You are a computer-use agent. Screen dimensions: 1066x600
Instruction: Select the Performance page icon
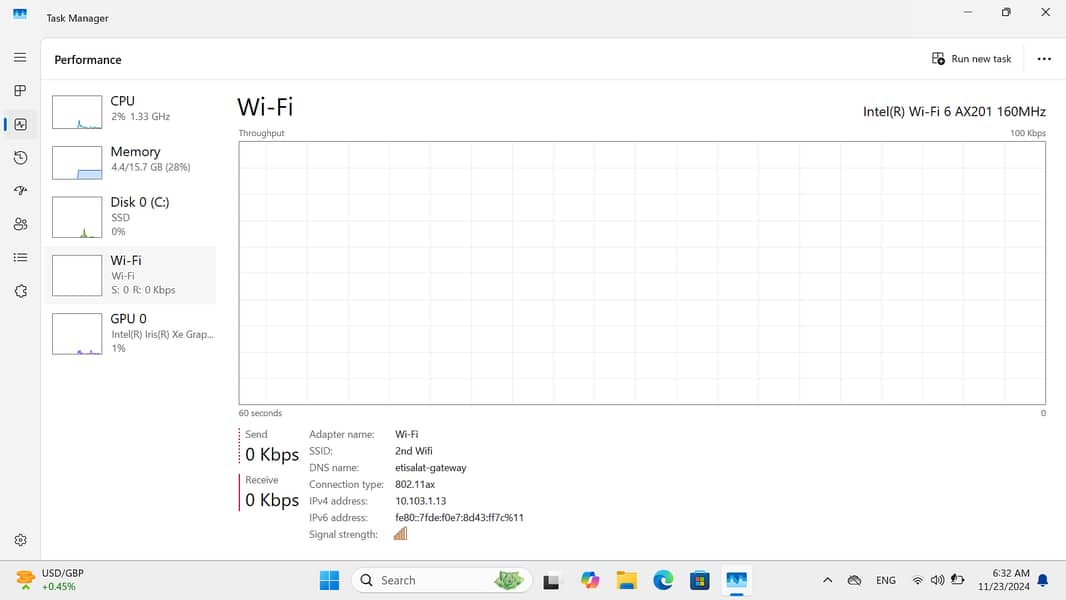pos(20,124)
